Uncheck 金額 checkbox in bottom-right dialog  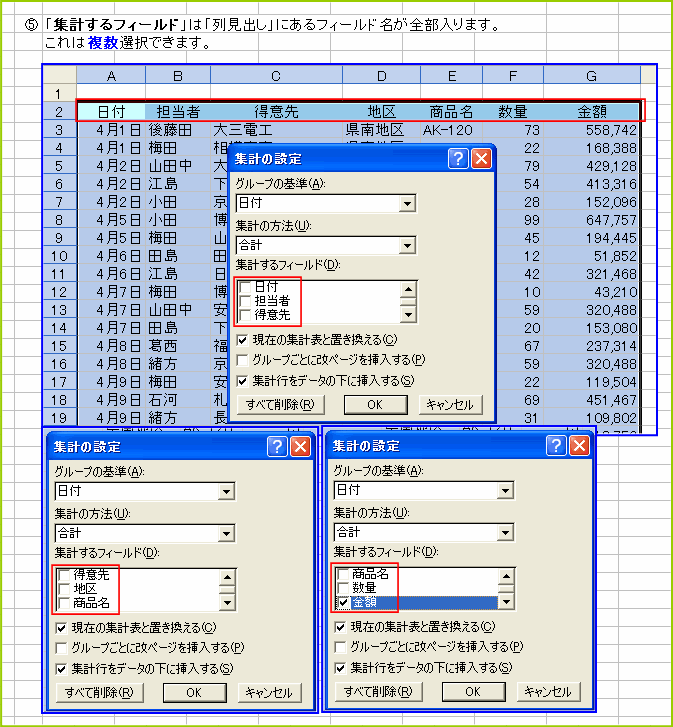343,602
